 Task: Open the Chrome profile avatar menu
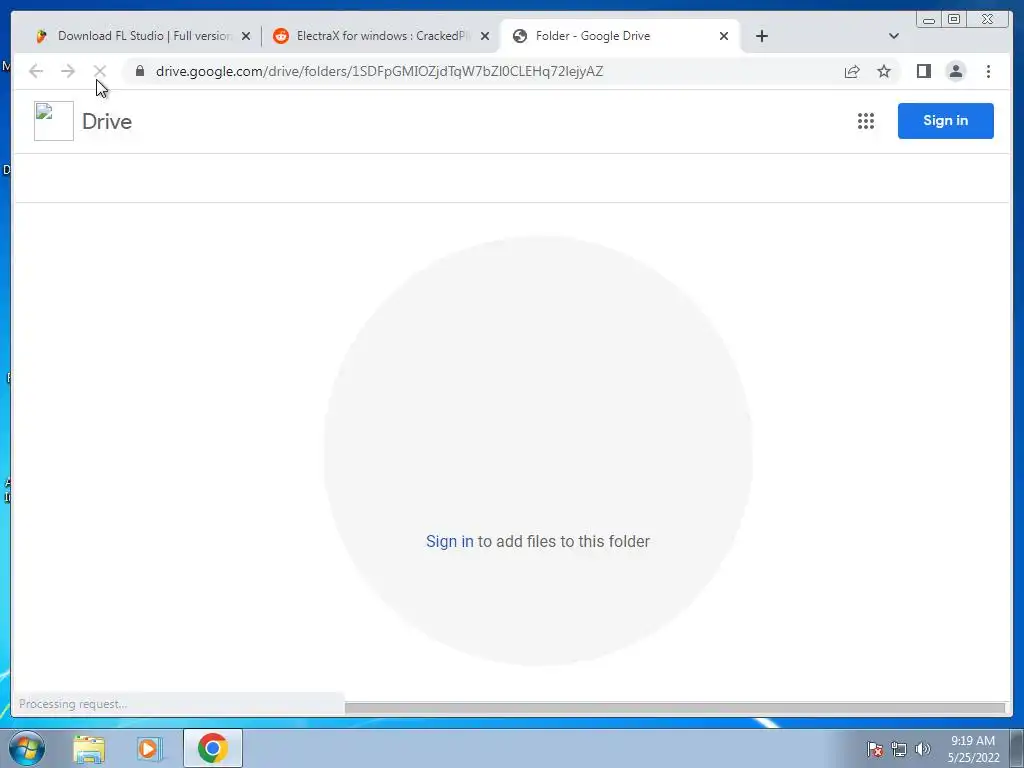(x=955, y=71)
